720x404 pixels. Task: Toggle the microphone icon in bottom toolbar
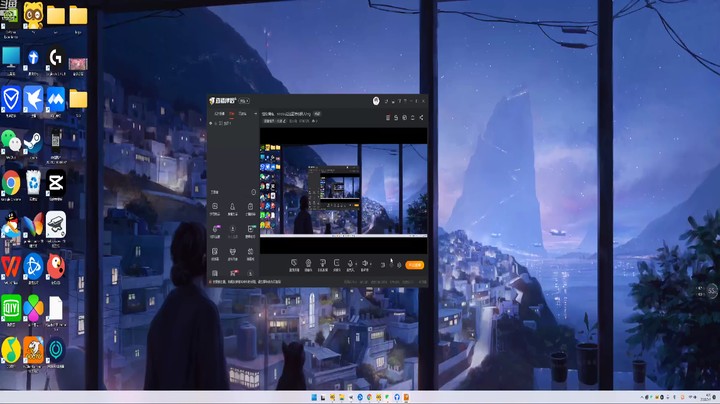350,264
